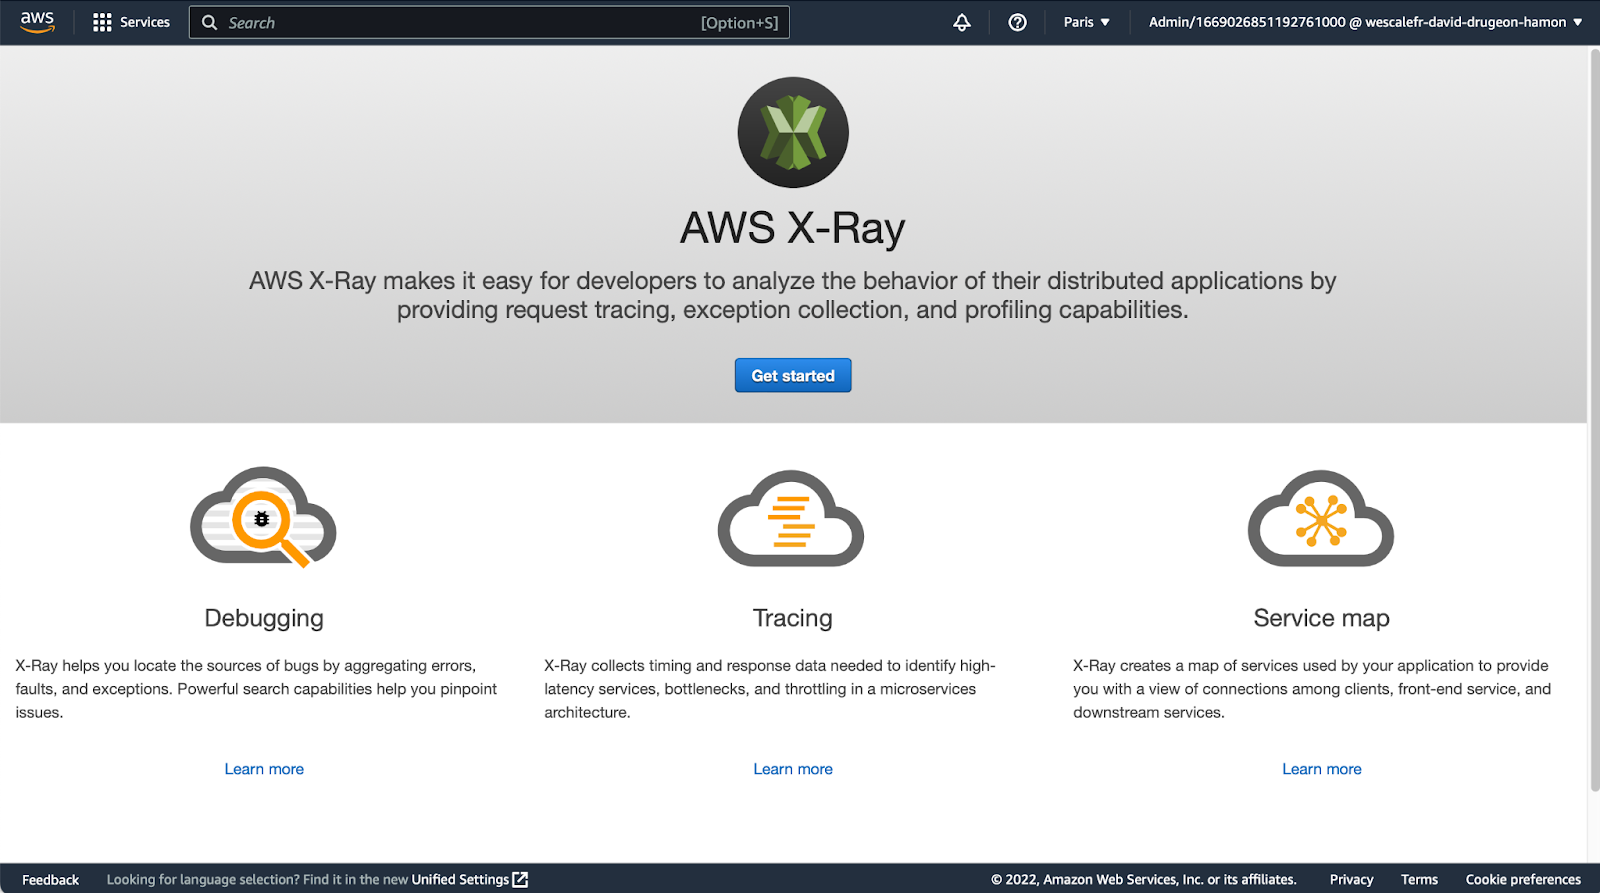Image resolution: width=1600 pixels, height=893 pixels.
Task: Click the search magnifier icon
Action: coord(209,22)
